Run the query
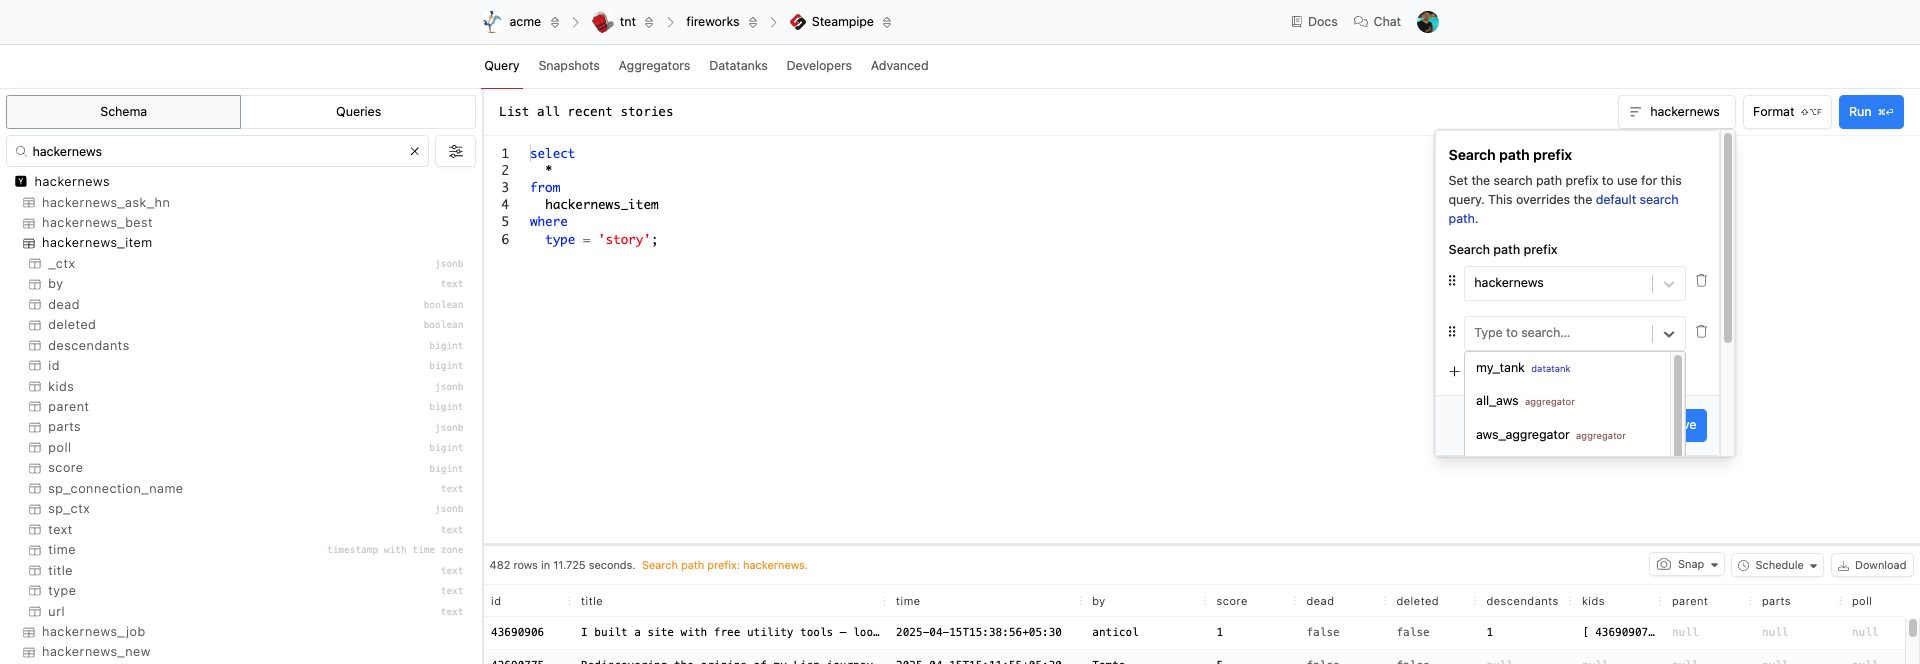Viewport: 1920px width, 664px height. coord(1870,112)
